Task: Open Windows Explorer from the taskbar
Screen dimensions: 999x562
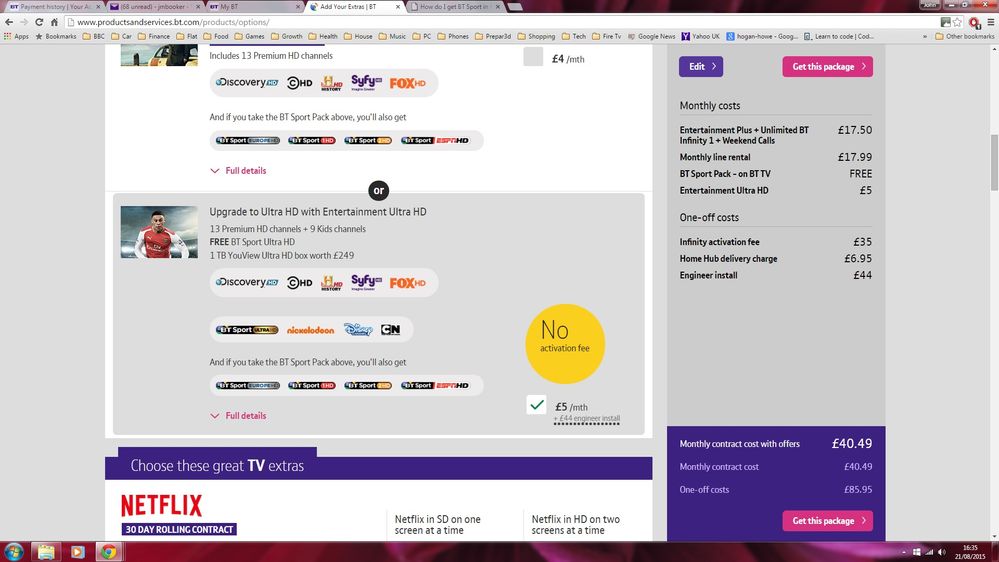Action: pos(46,552)
